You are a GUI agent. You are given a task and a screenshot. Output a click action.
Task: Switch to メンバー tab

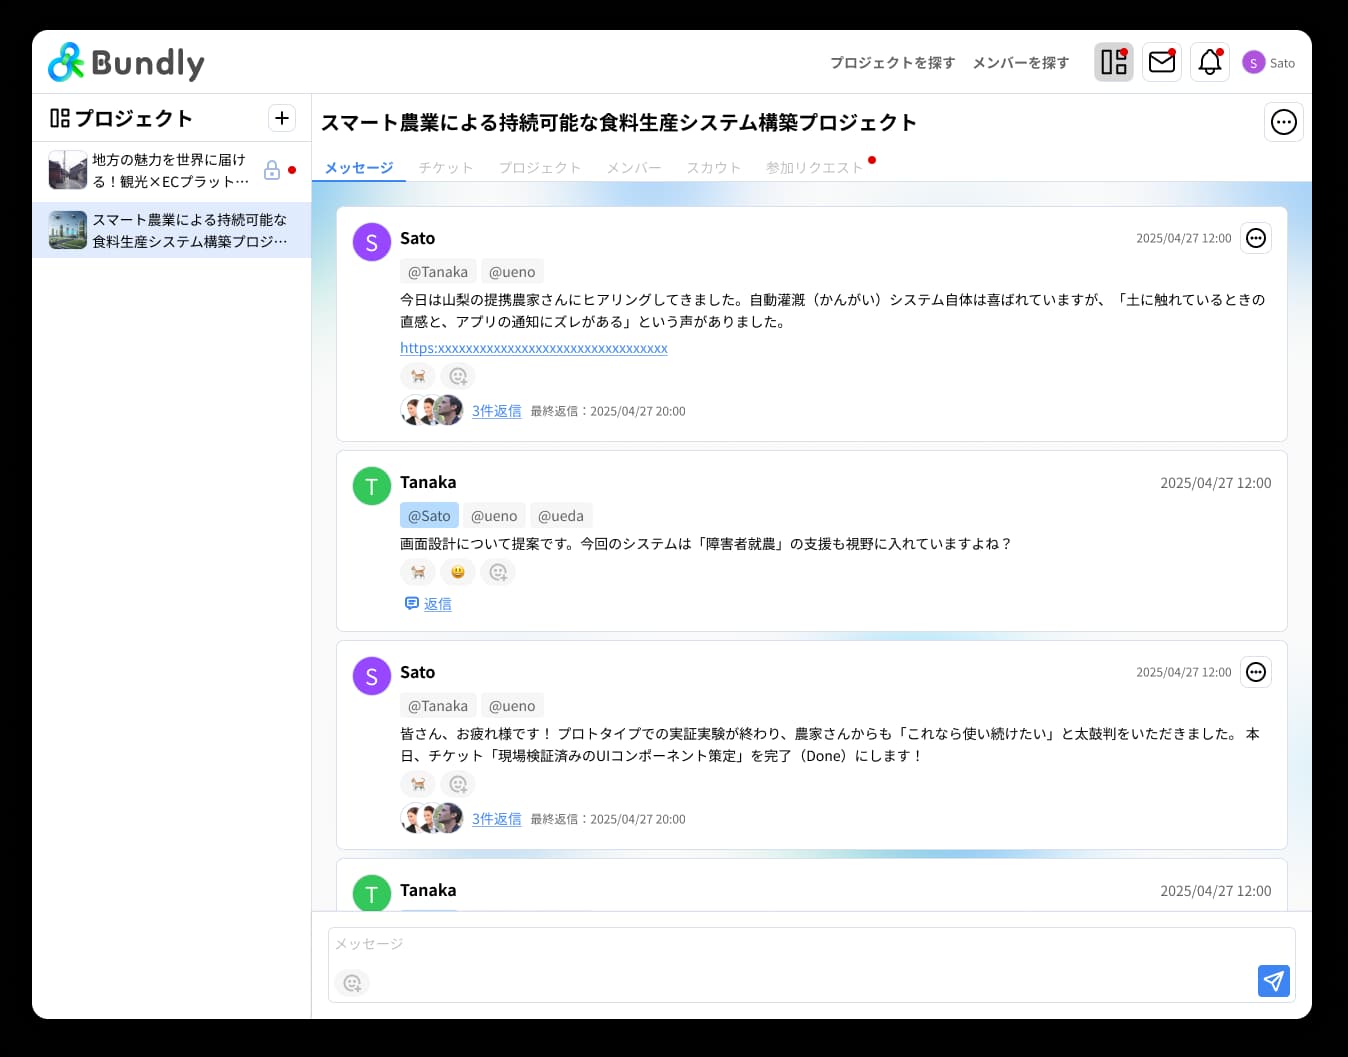point(634,167)
